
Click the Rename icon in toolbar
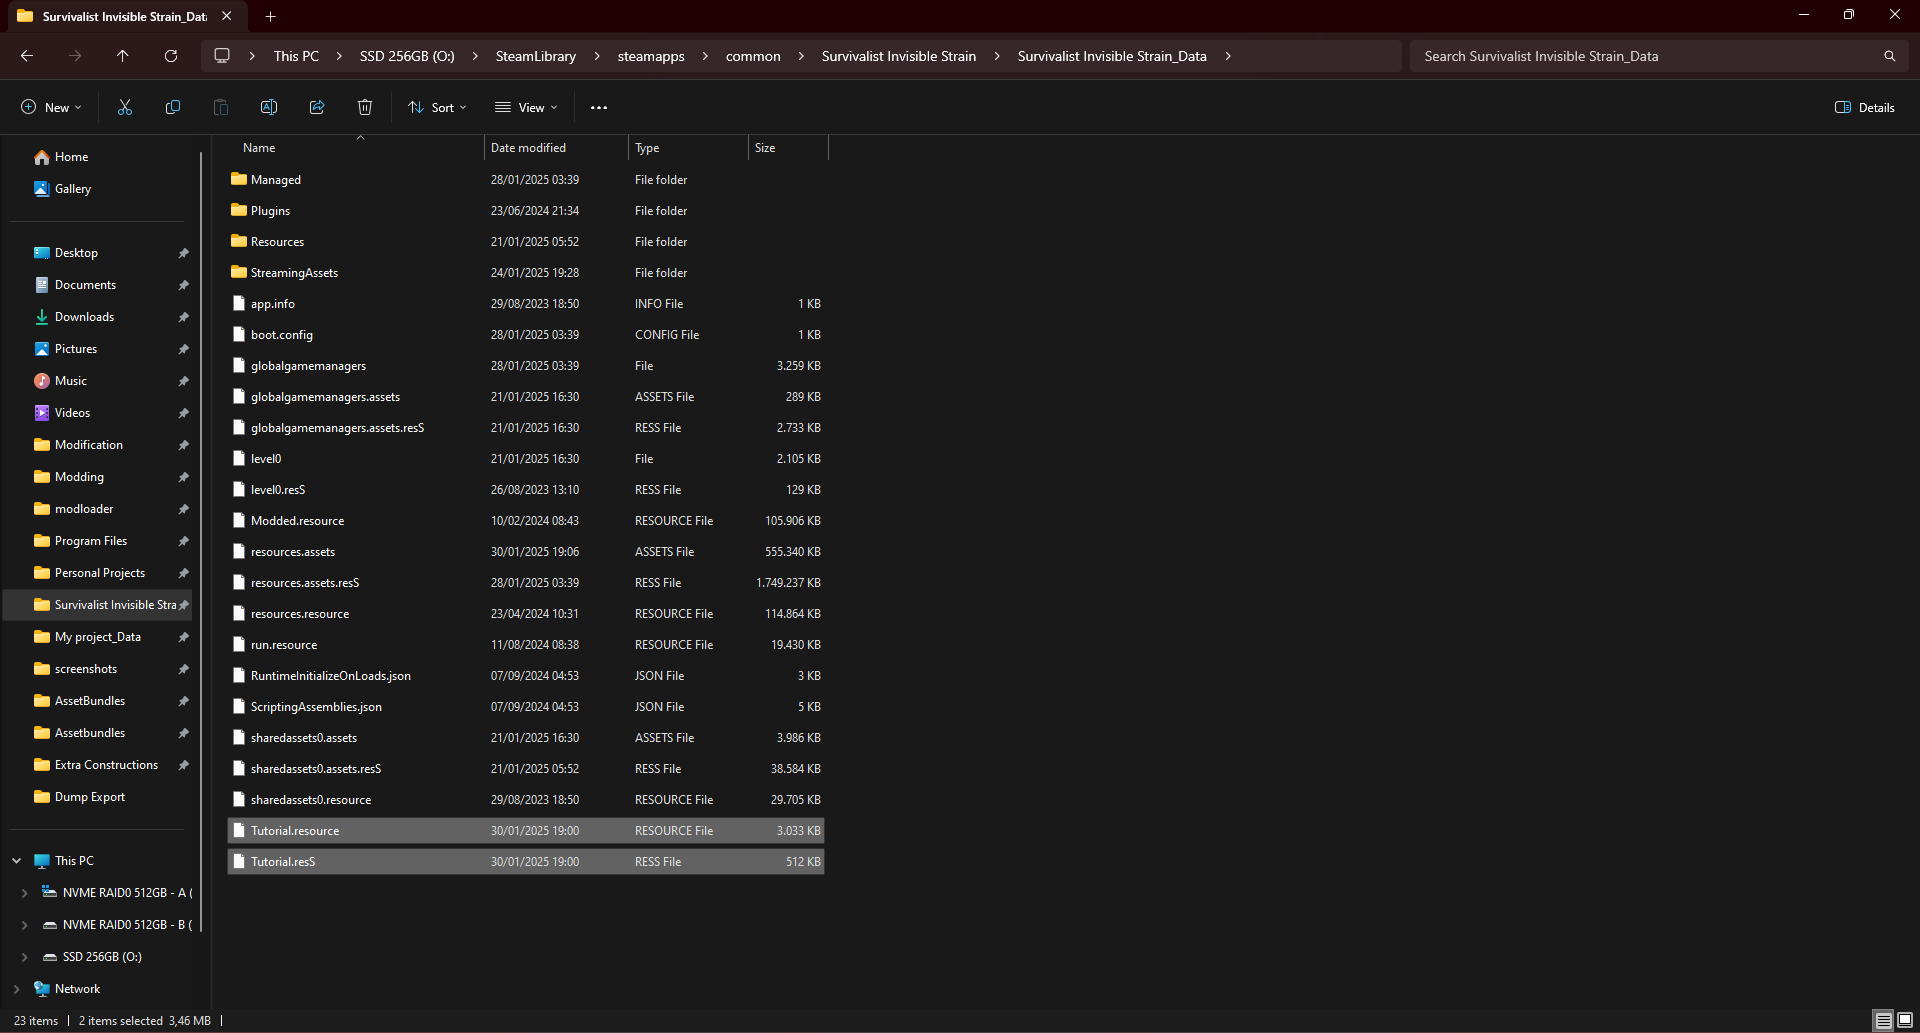(269, 107)
